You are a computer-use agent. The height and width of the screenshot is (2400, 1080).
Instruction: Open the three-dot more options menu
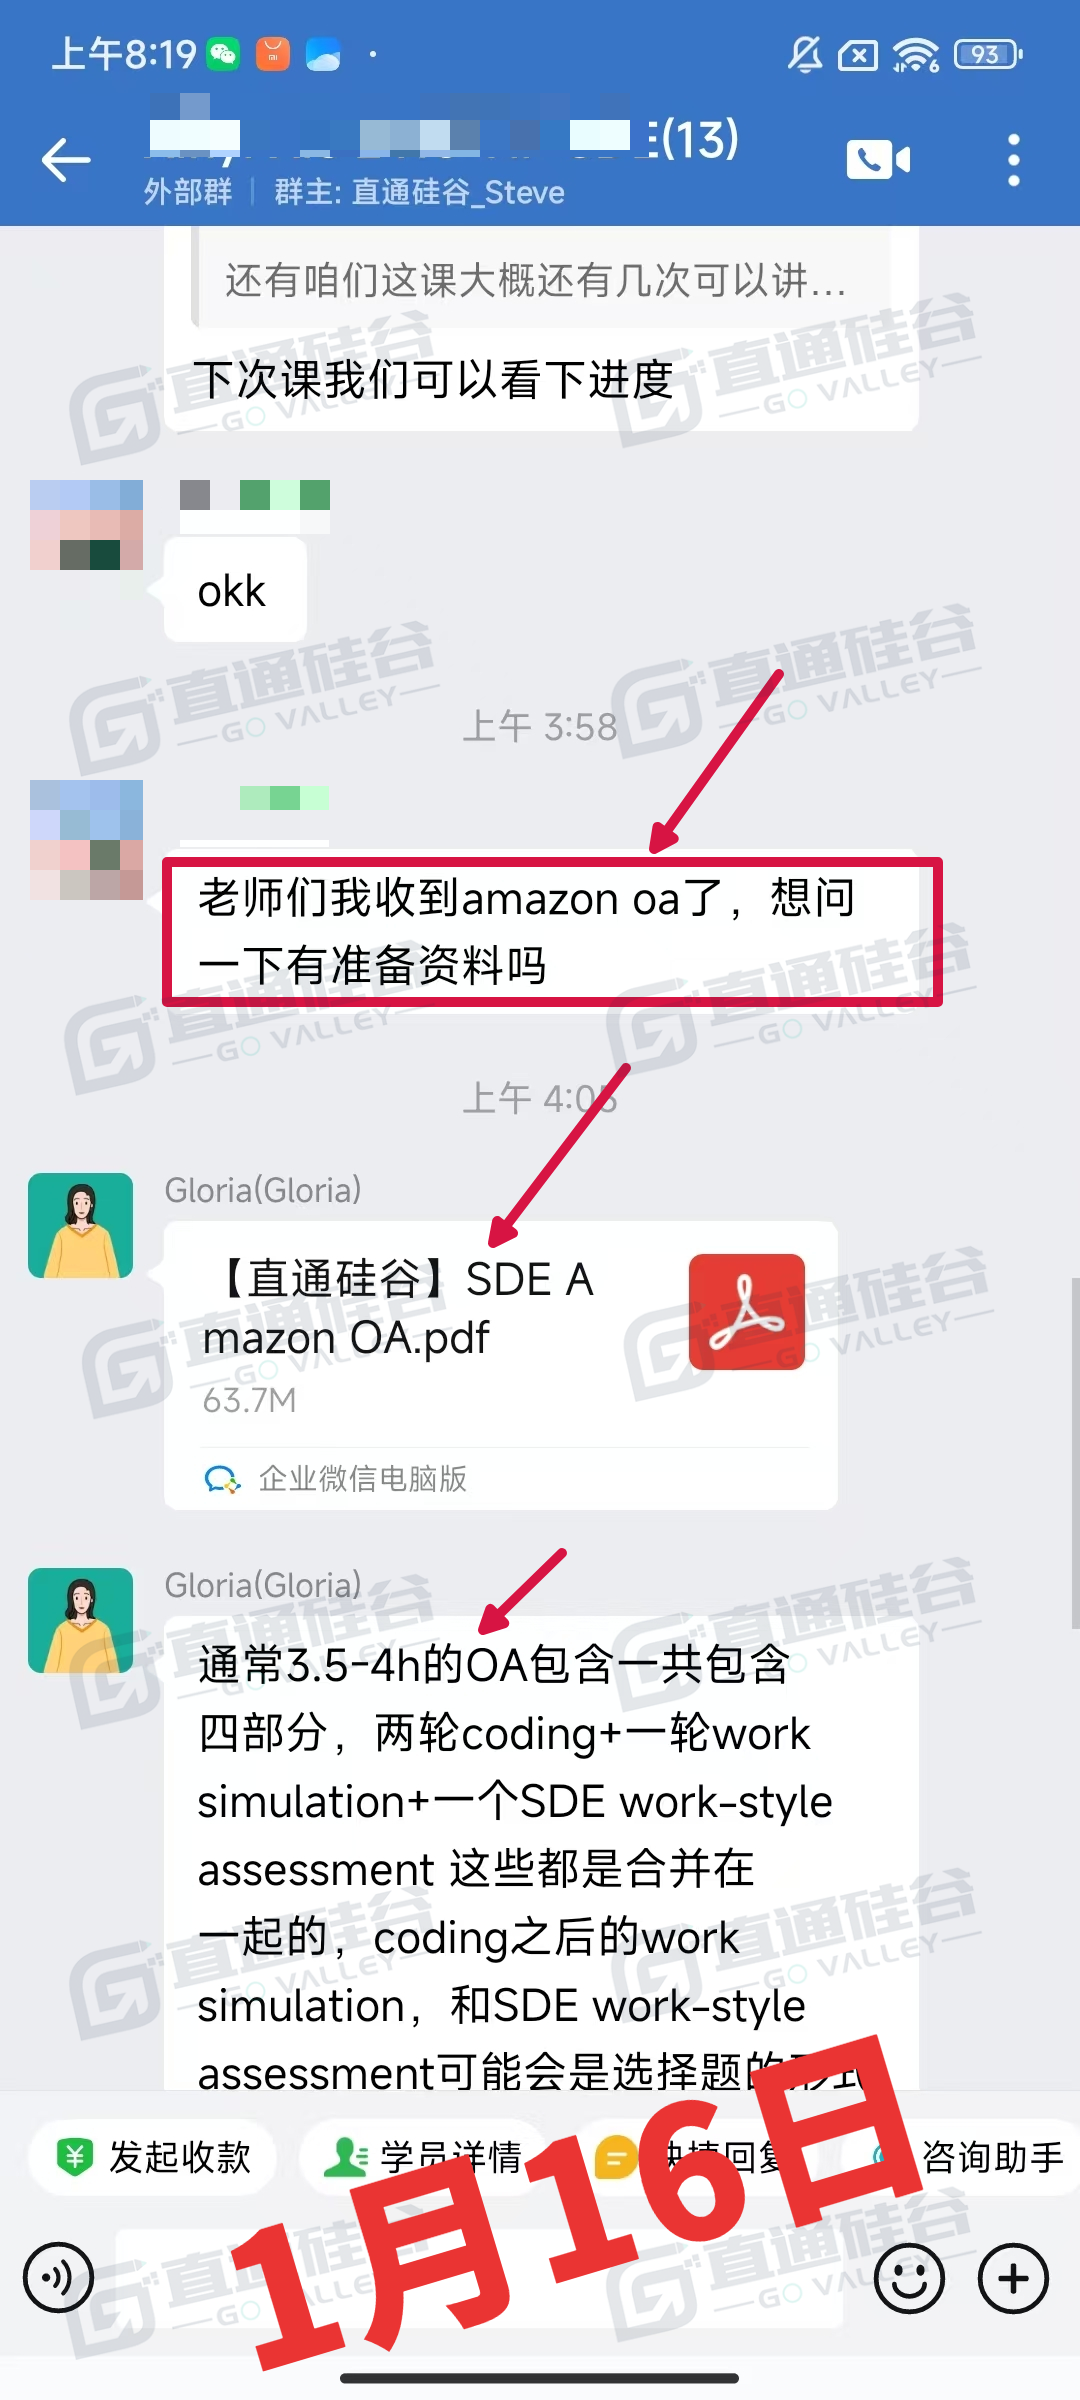tap(1014, 160)
